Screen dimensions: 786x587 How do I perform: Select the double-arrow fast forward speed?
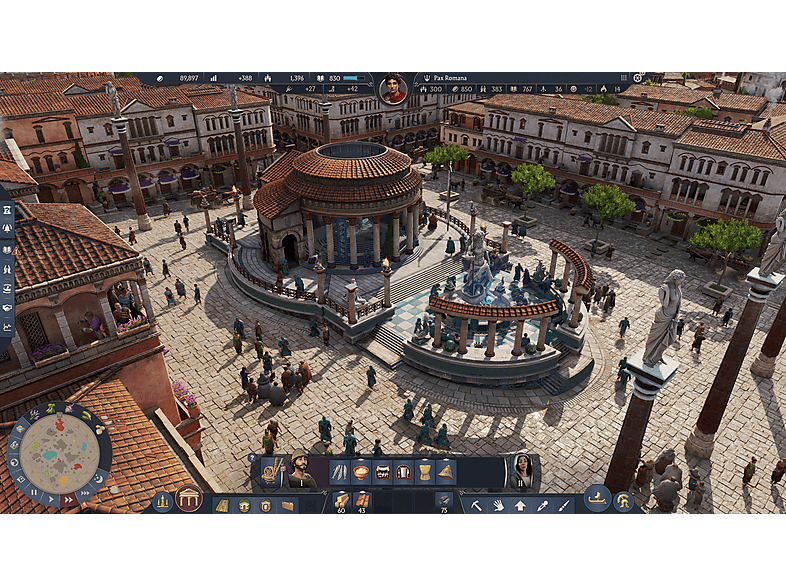[68, 499]
